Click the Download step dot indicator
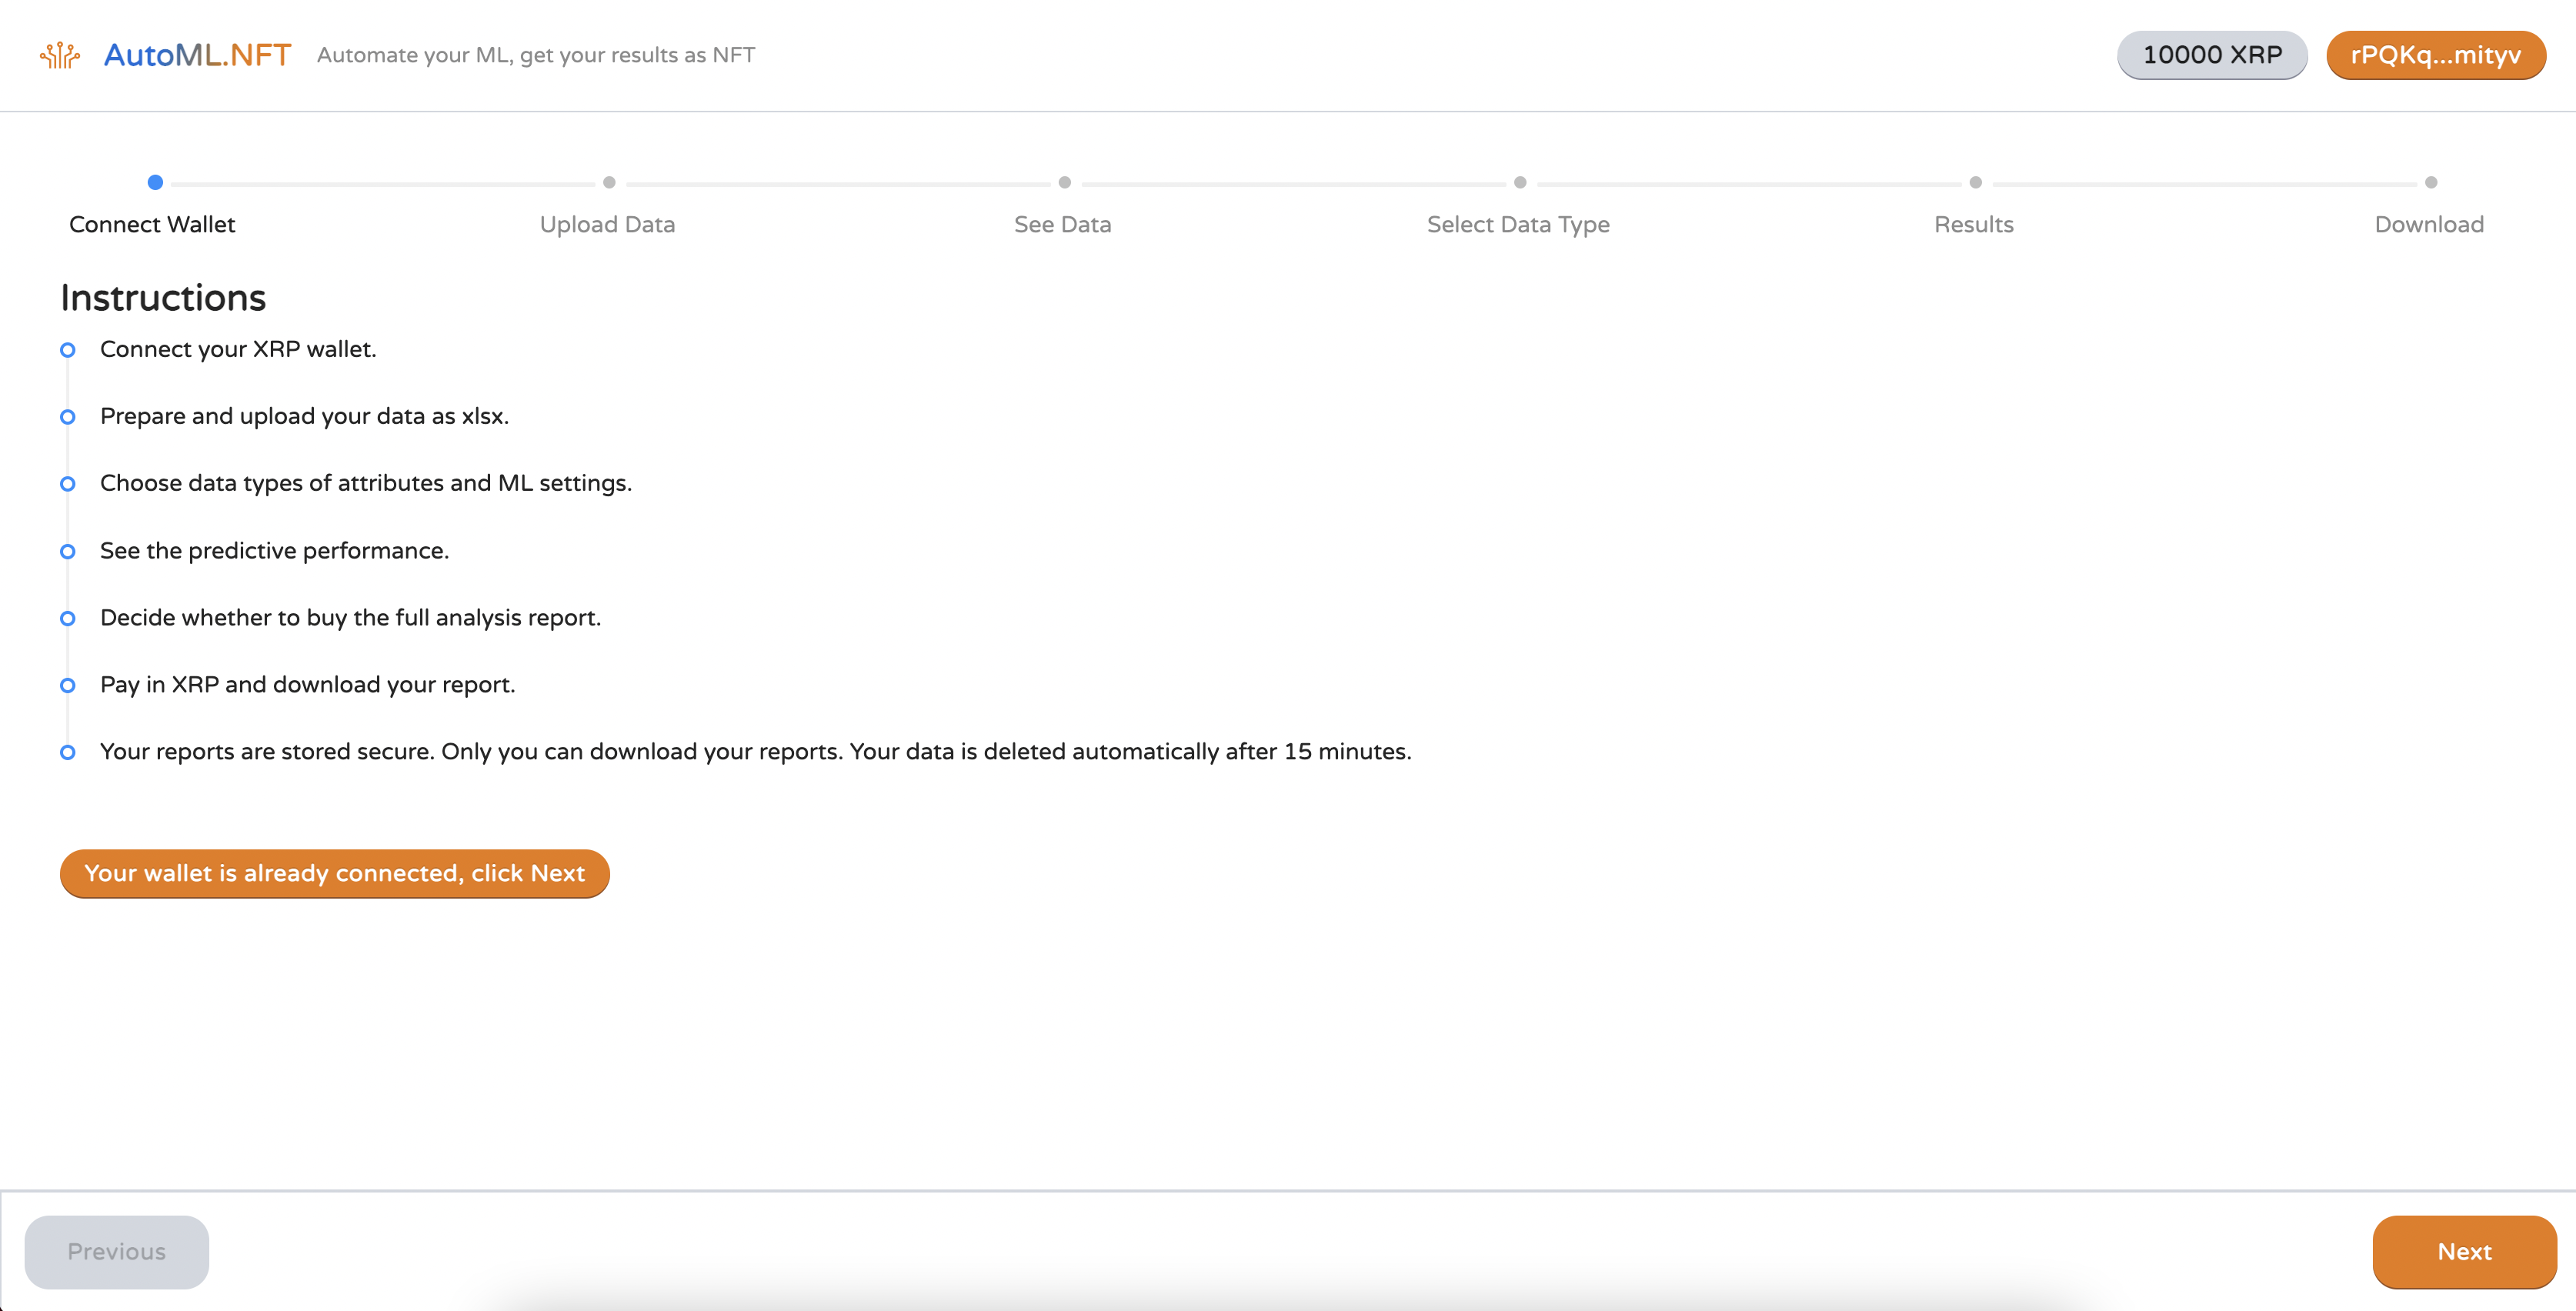The image size is (2576, 1311). 2431,182
